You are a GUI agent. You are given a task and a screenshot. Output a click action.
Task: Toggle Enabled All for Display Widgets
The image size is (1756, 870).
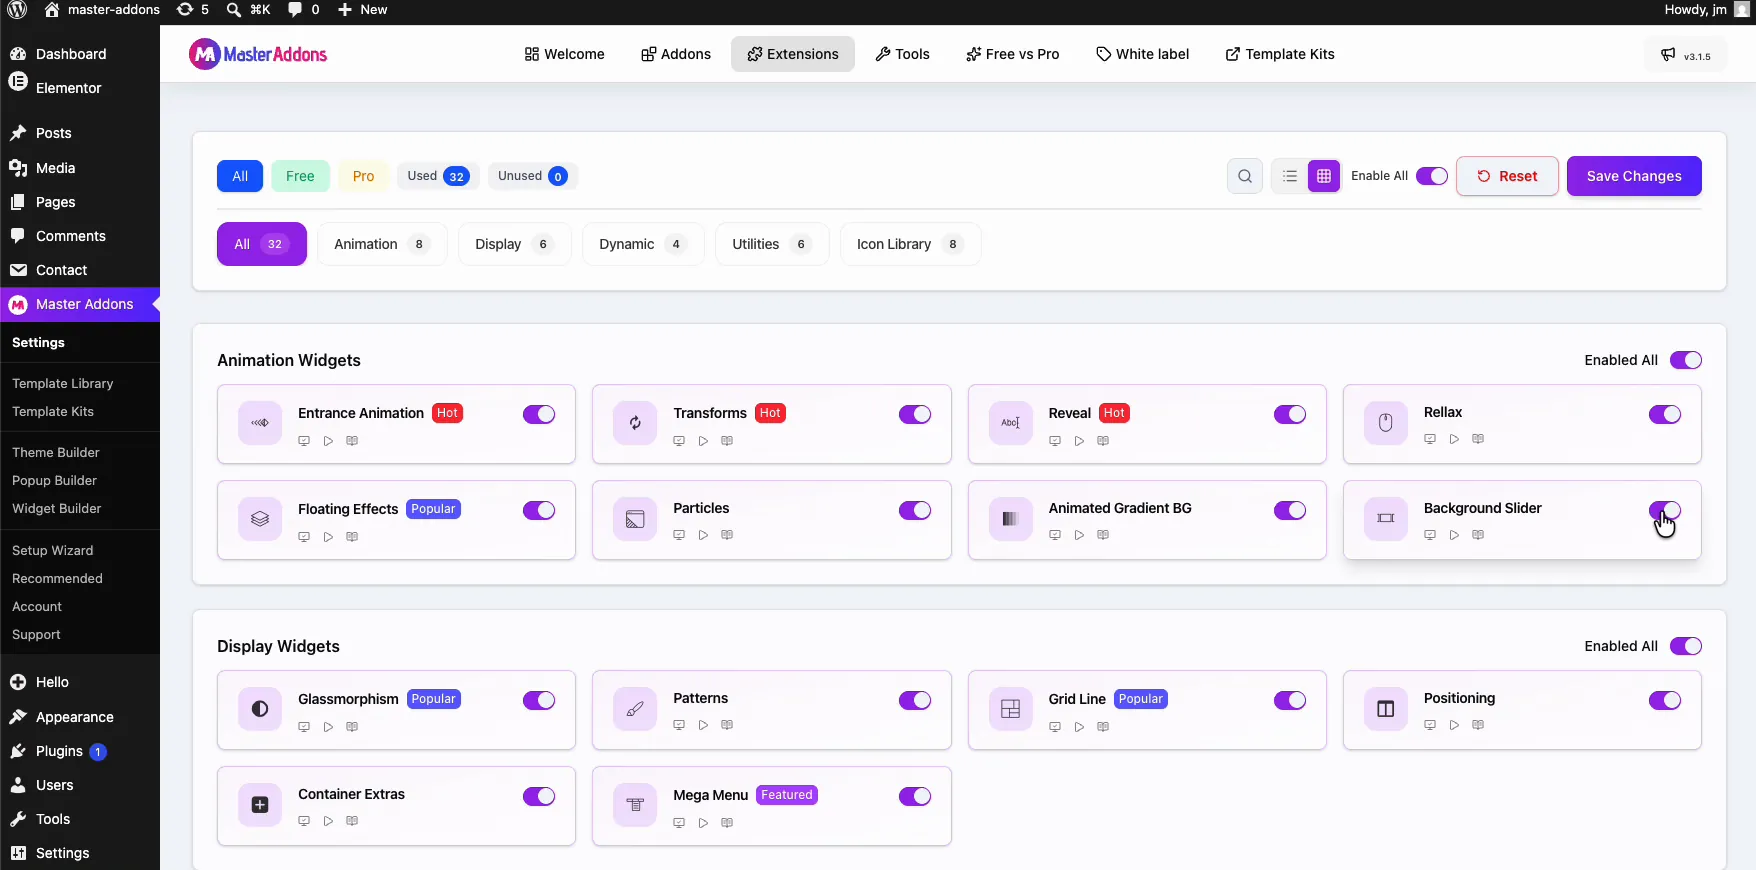click(x=1686, y=646)
